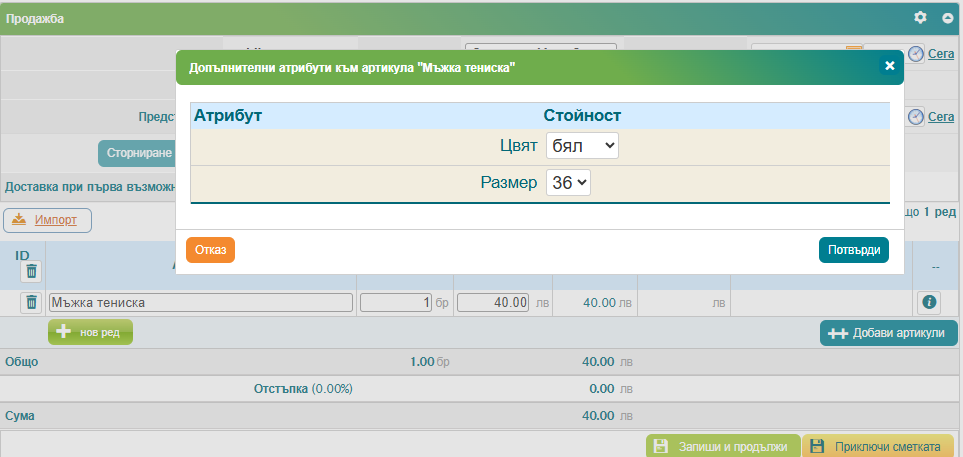Click the Импорт link
The height and width of the screenshot is (457, 963).
pyautogui.click(x=56, y=220)
